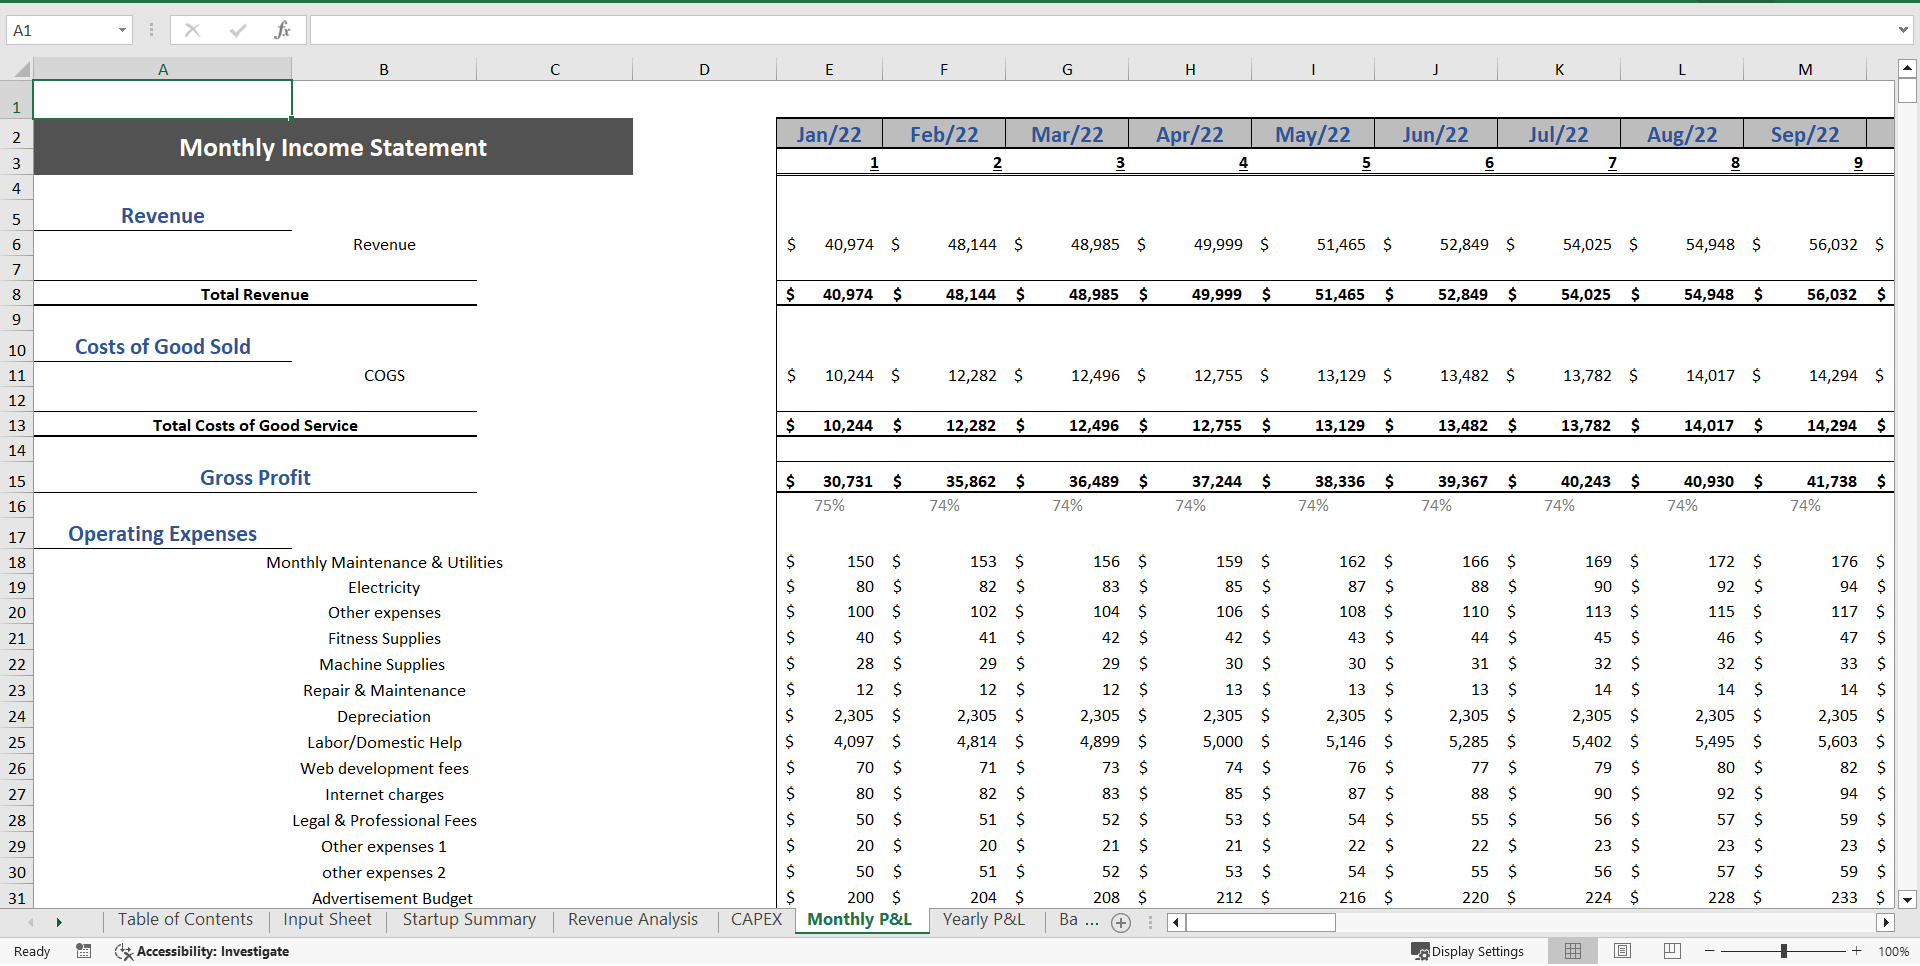The width and height of the screenshot is (1920, 966).
Task: Open the CAPEX worksheet tab
Action: pos(756,920)
